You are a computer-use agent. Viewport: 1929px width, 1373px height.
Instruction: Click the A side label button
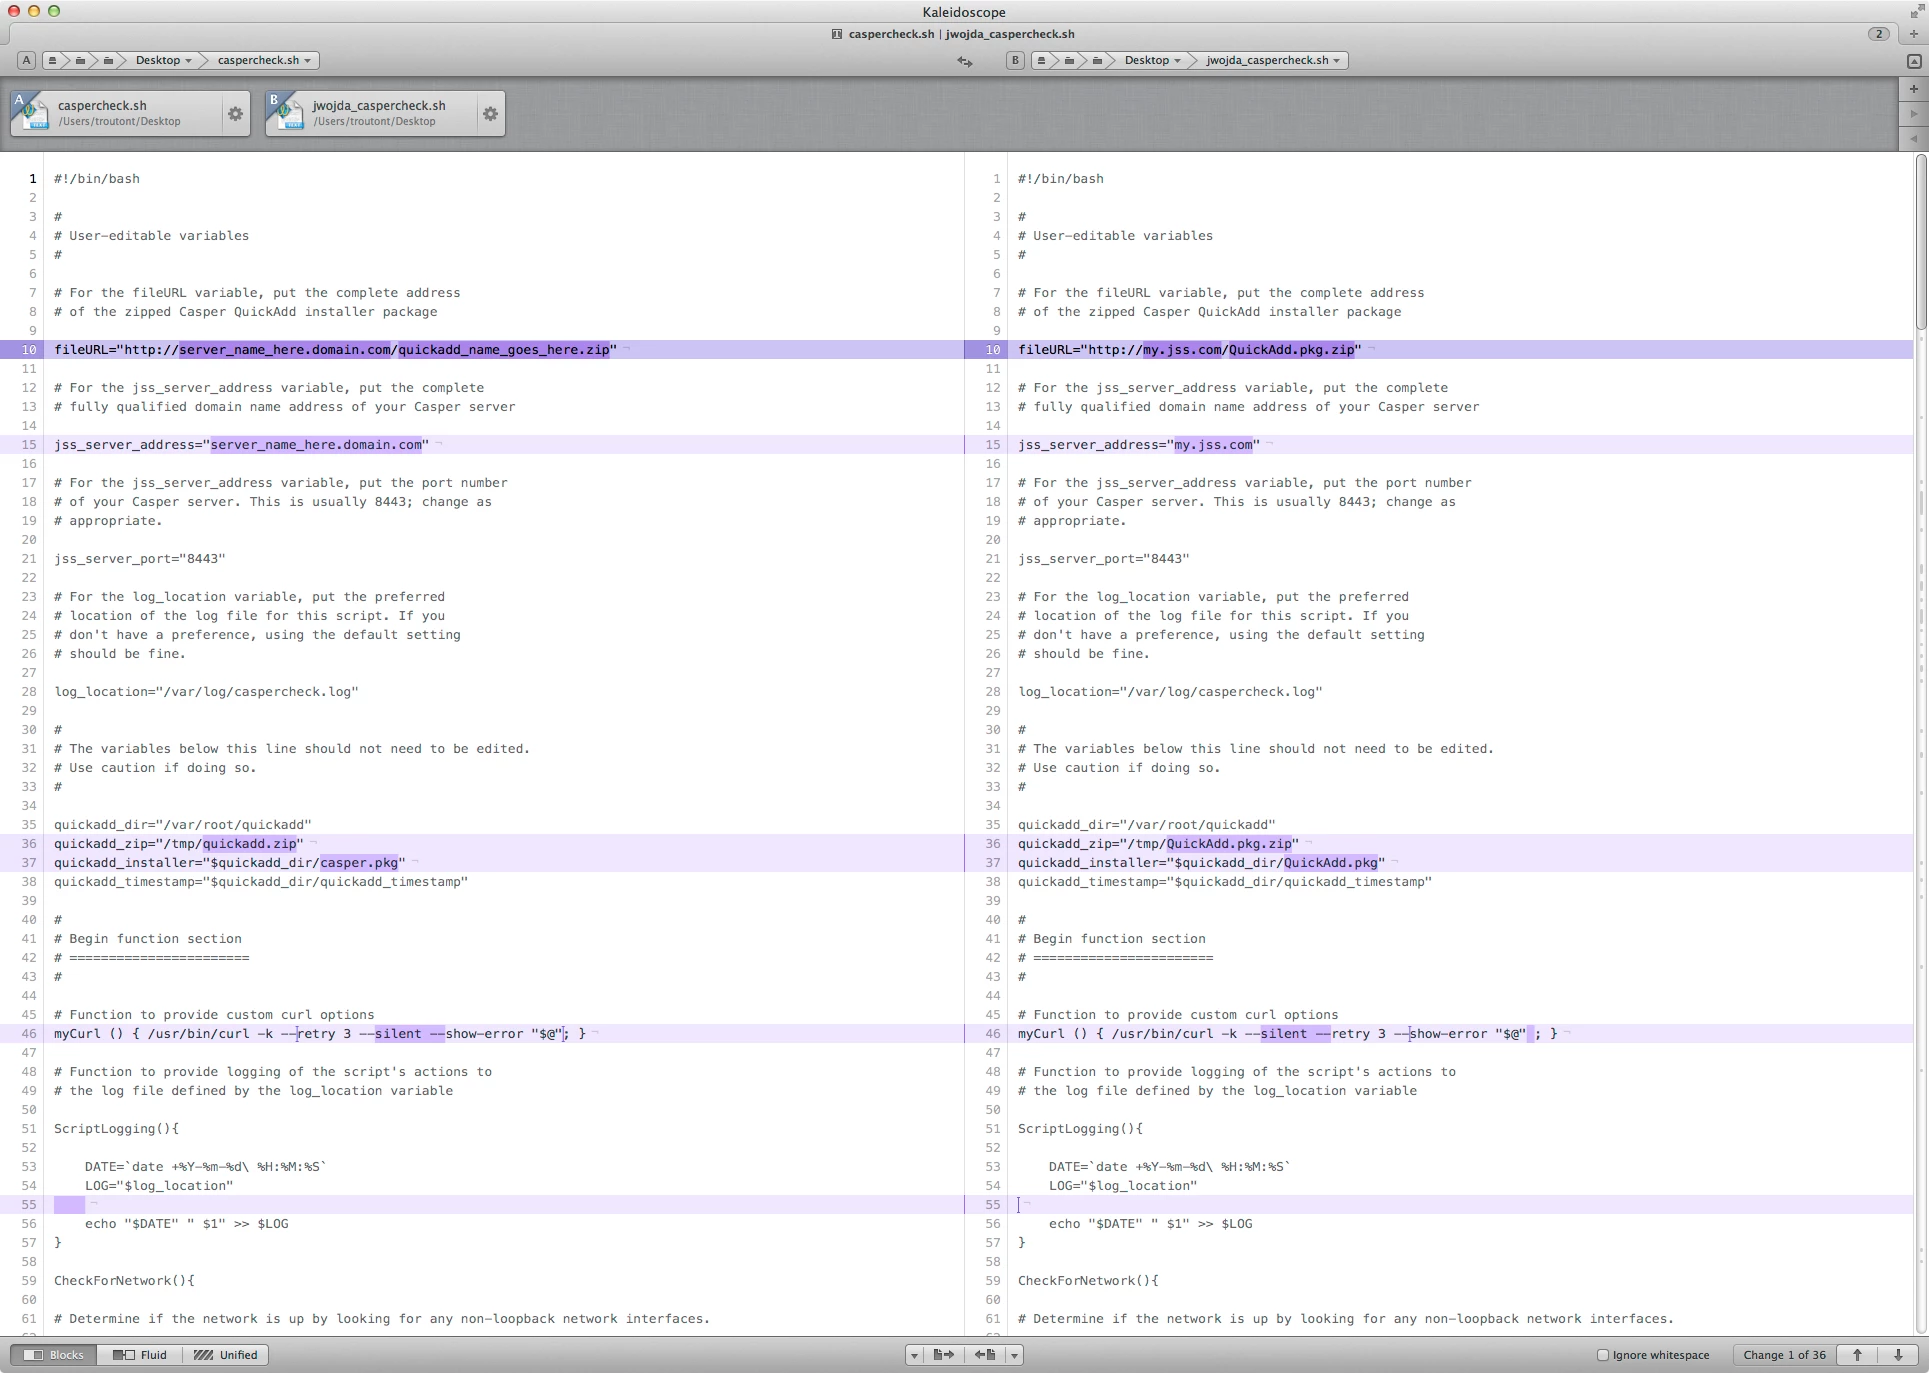26,60
